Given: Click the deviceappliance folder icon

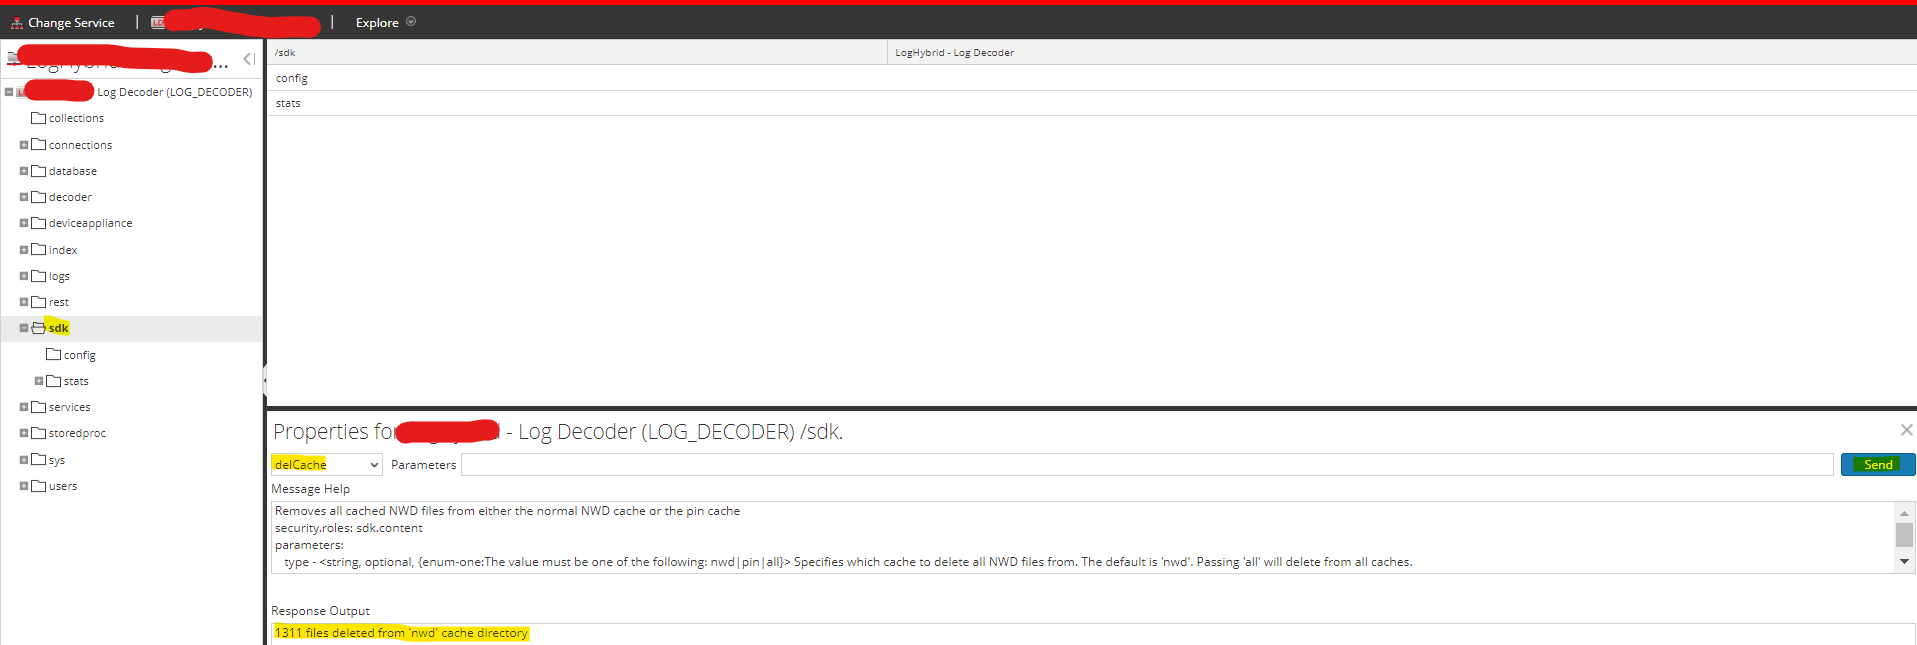Looking at the screenshot, I should click(x=39, y=222).
